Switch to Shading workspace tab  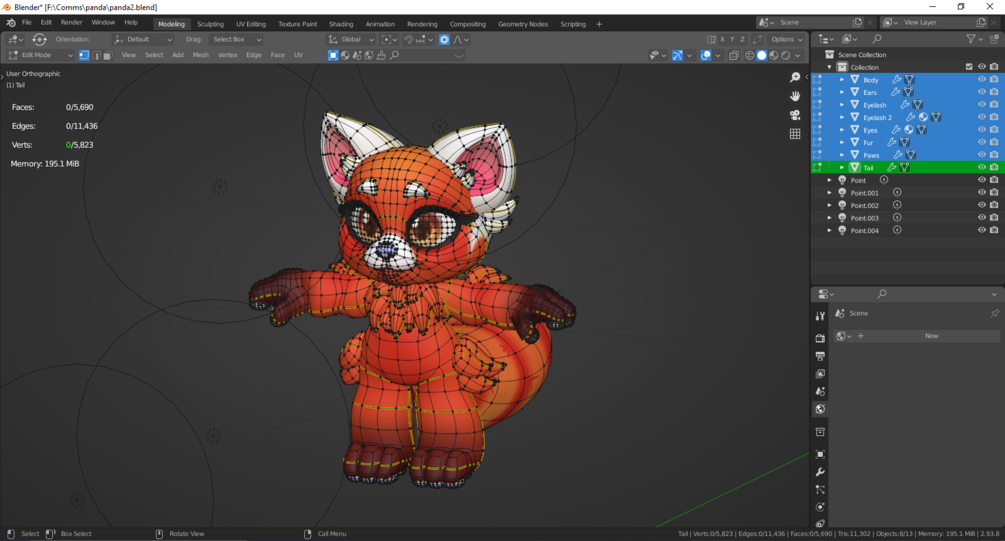pyautogui.click(x=341, y=24)
